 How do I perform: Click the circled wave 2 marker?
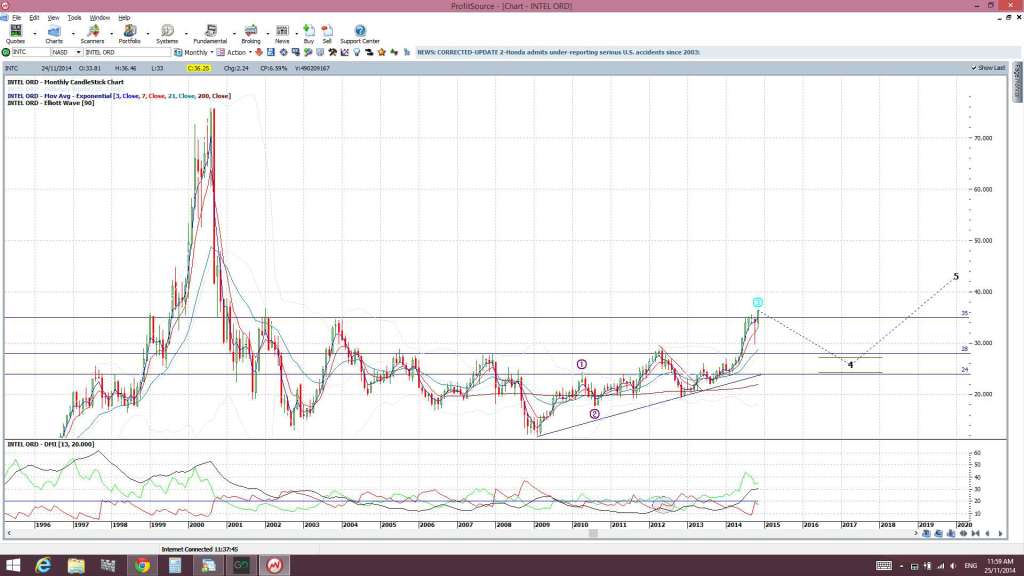594,414
